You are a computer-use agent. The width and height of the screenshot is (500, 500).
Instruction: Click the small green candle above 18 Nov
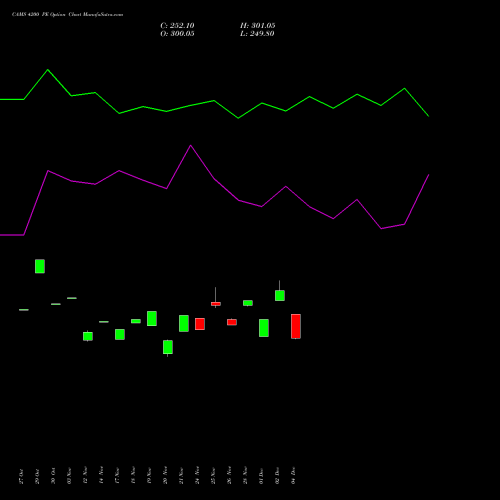[136, 321]
